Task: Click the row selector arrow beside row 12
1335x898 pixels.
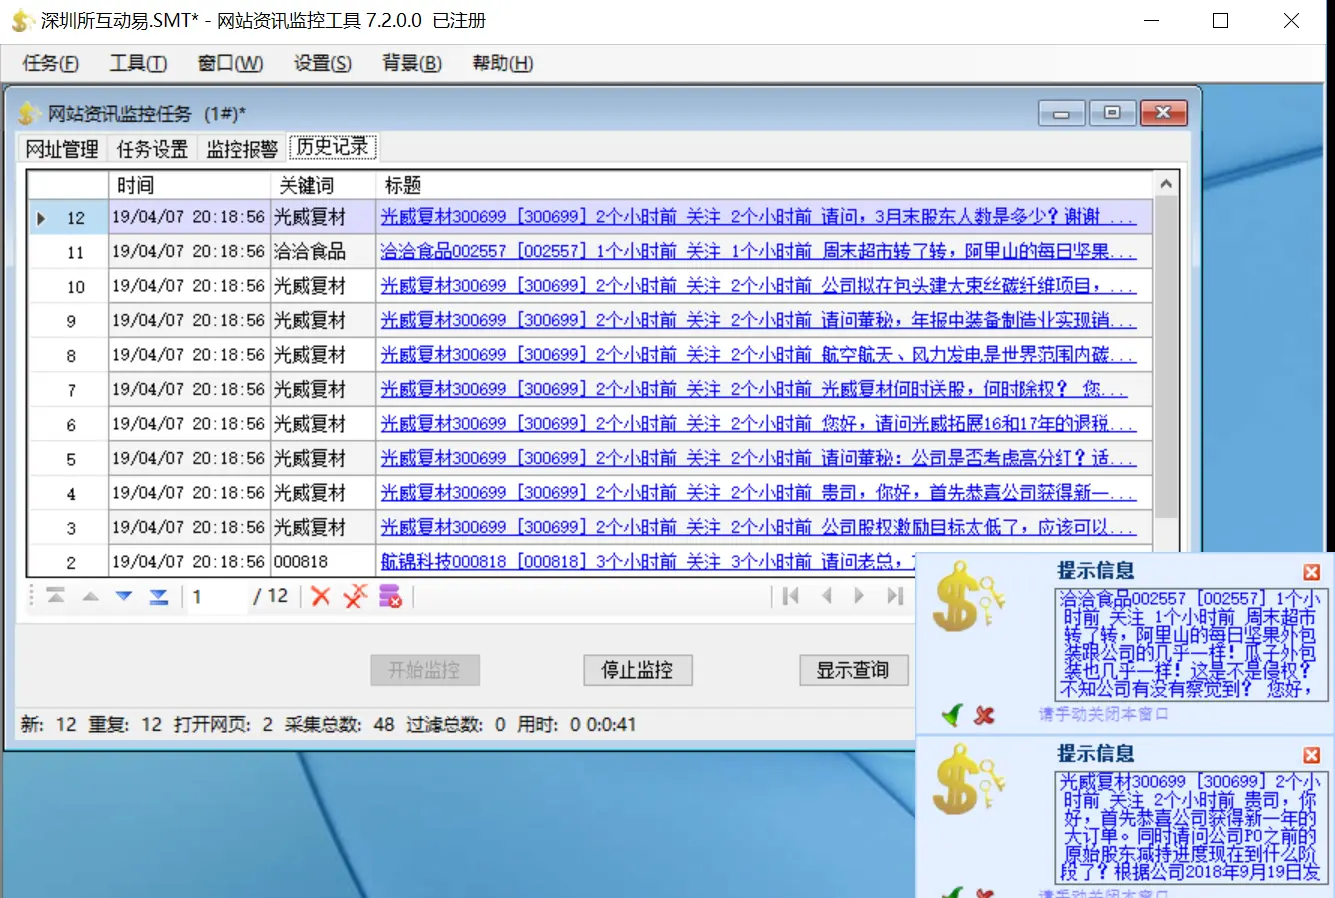Action: pos(41,218)
